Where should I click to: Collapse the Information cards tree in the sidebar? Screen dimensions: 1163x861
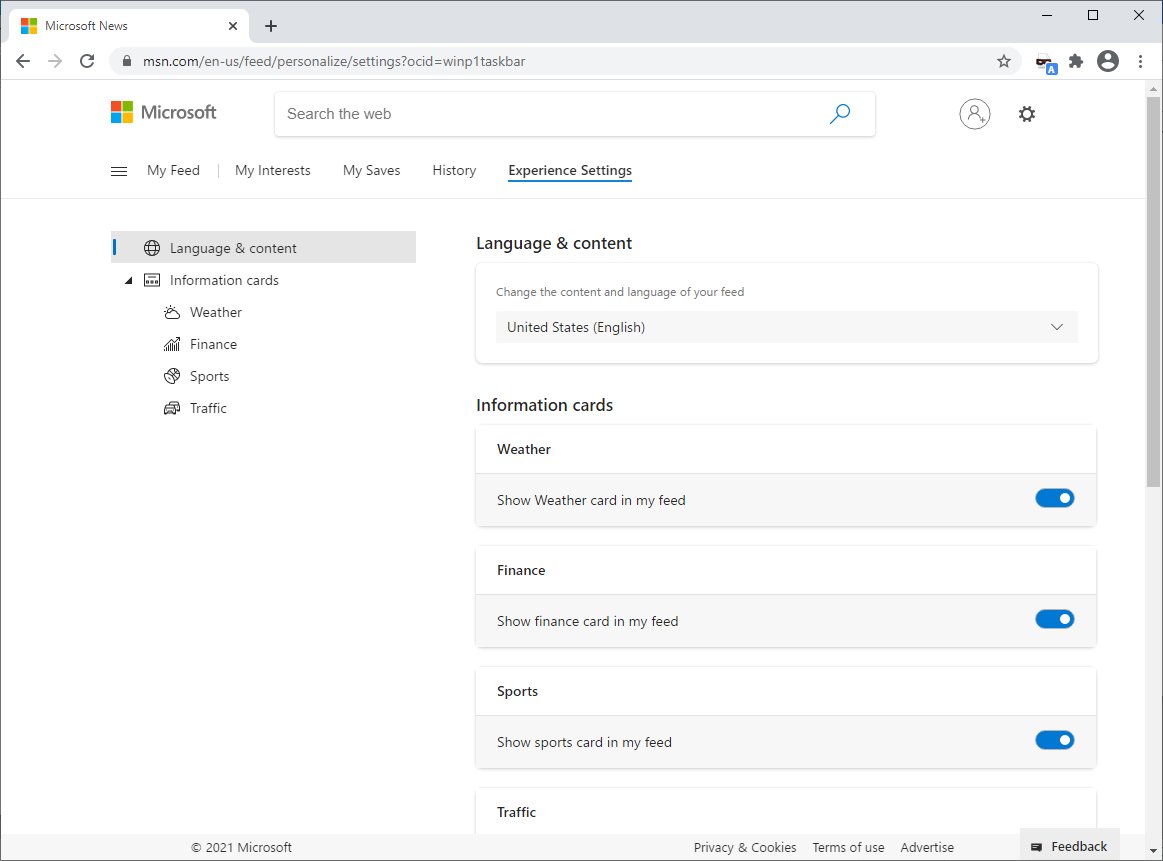coord(128,280)
